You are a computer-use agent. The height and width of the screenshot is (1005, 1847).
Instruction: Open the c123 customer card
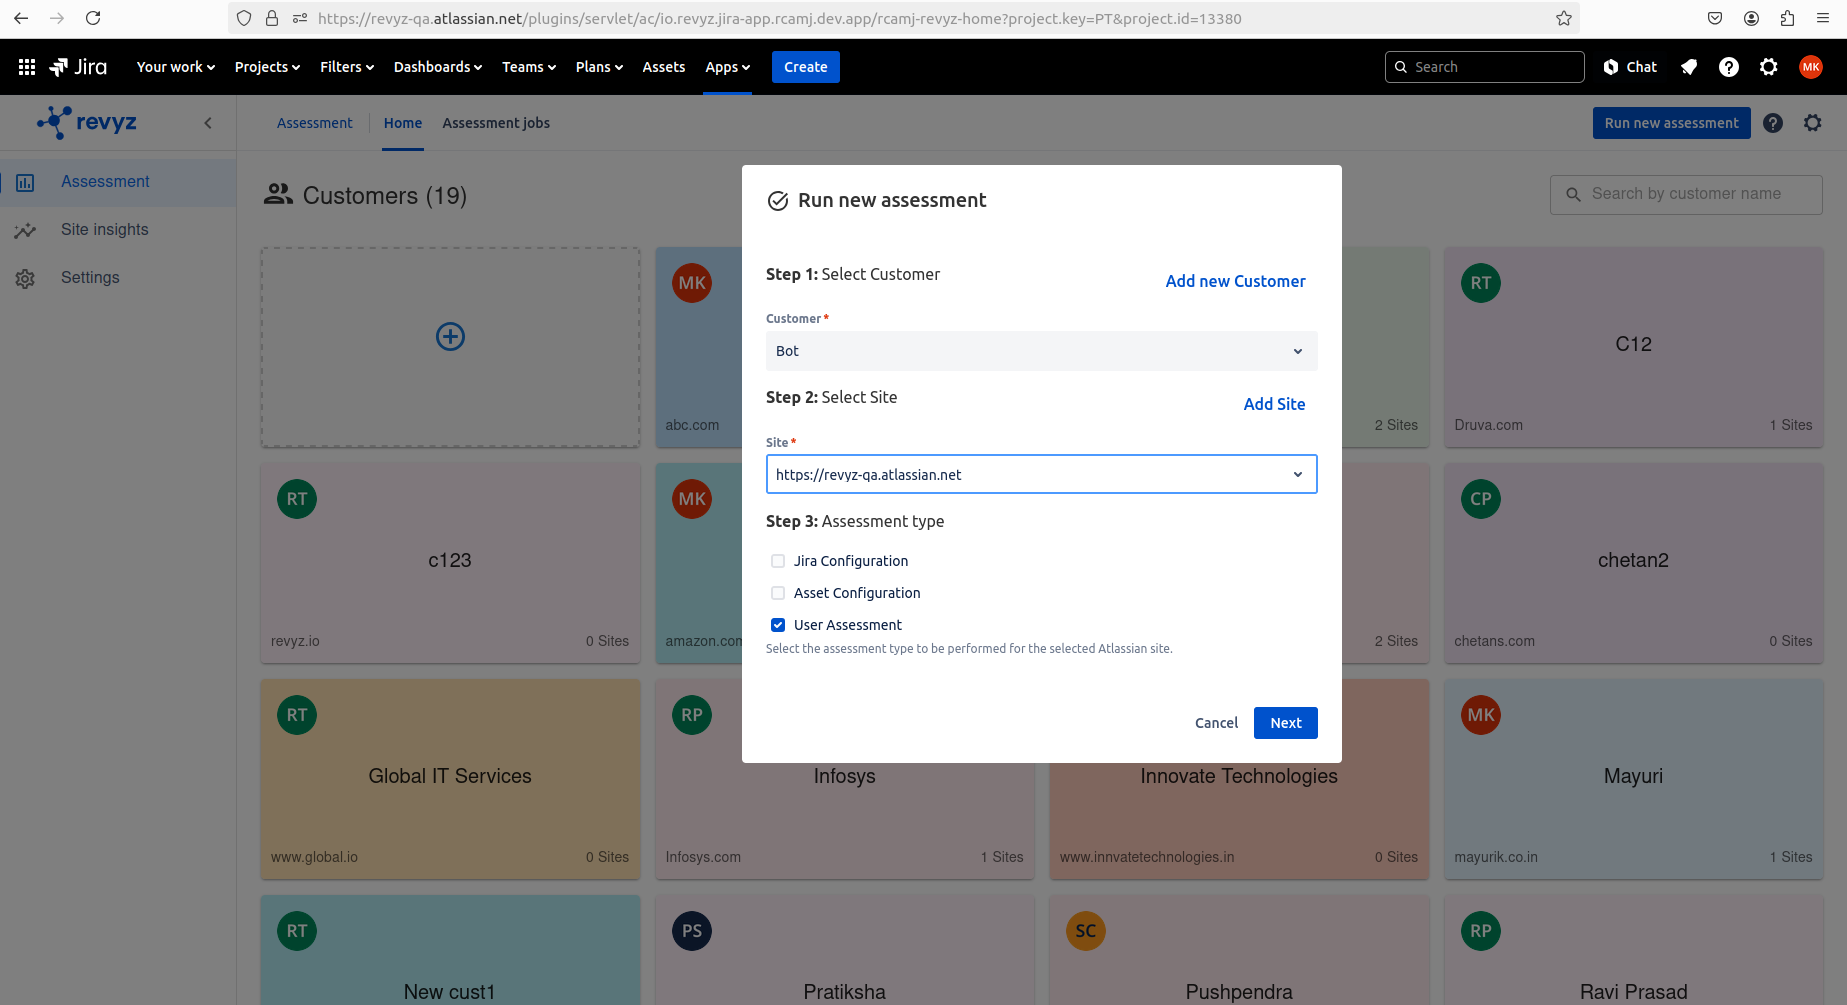tap(450, 563)
